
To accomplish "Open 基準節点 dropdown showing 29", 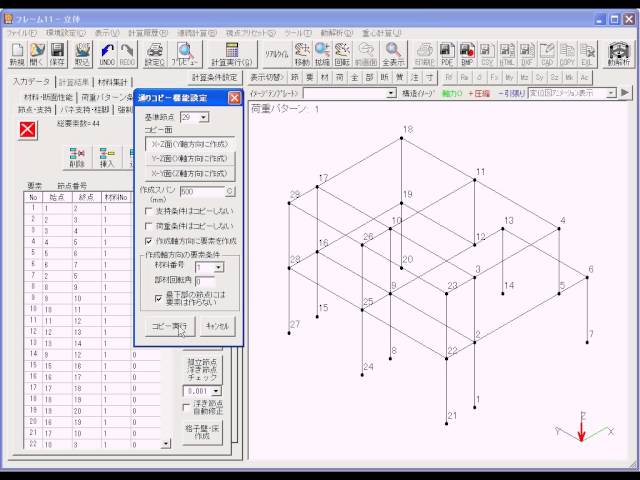I will pos(203,118).
